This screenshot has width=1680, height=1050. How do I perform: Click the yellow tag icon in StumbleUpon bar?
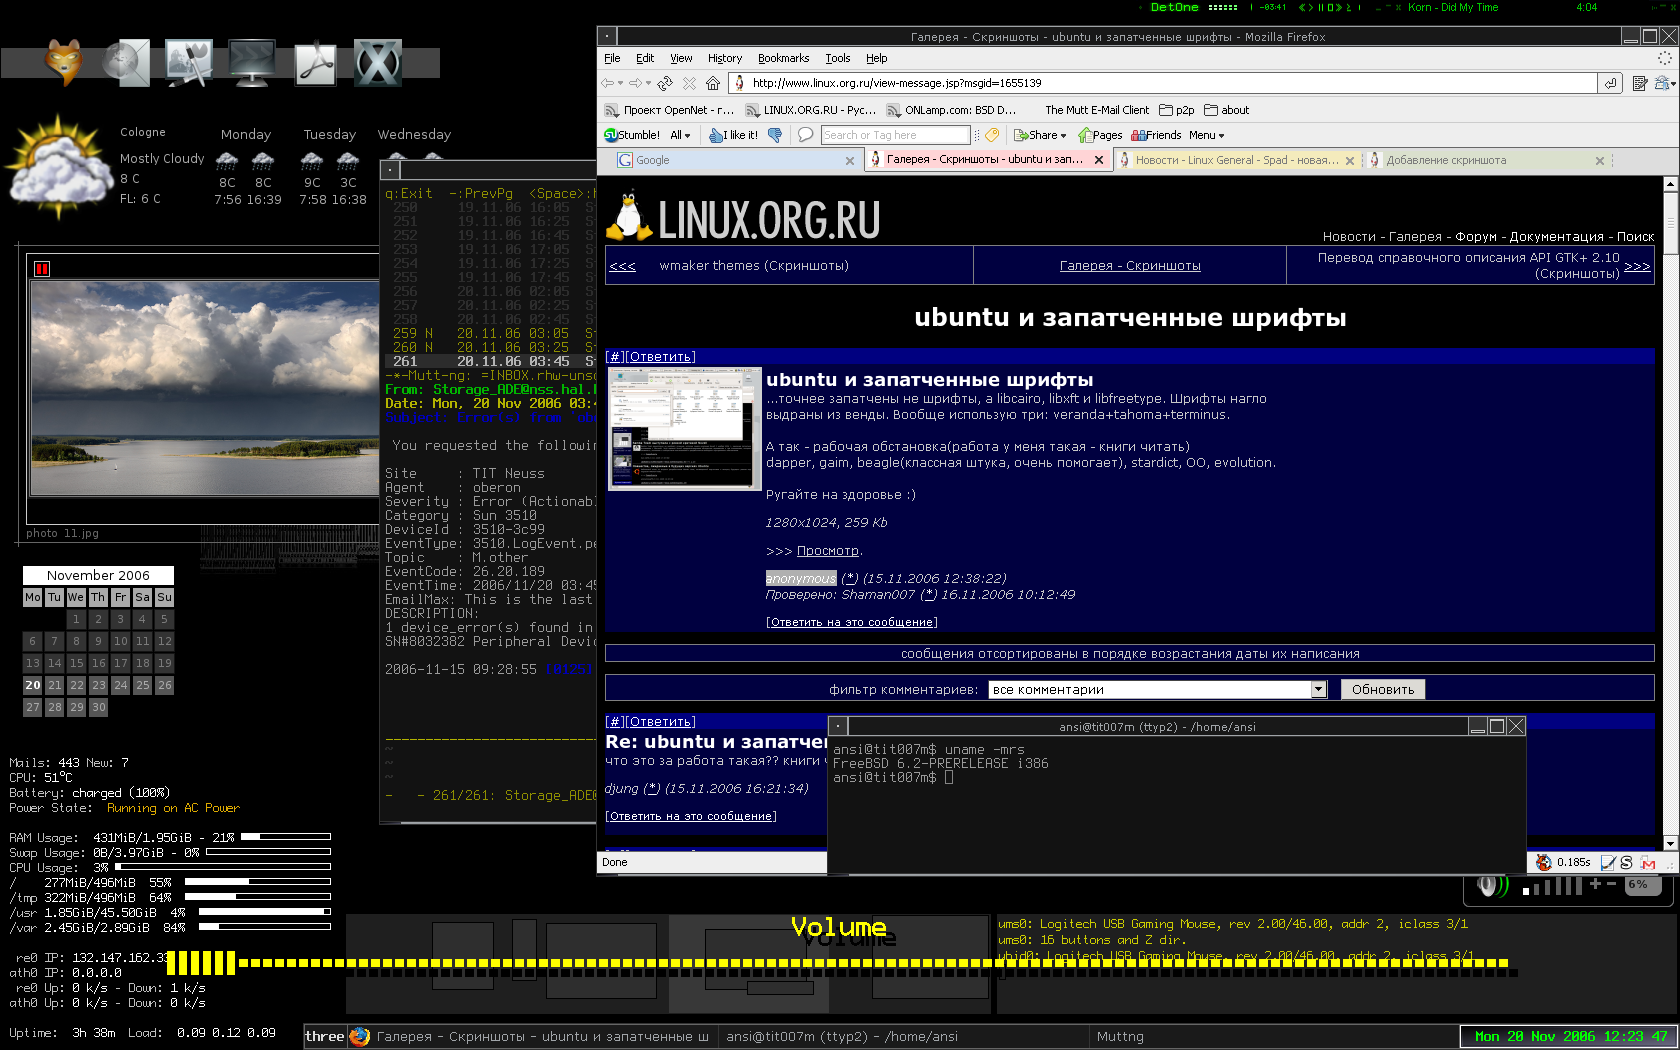tap(992, 135)
